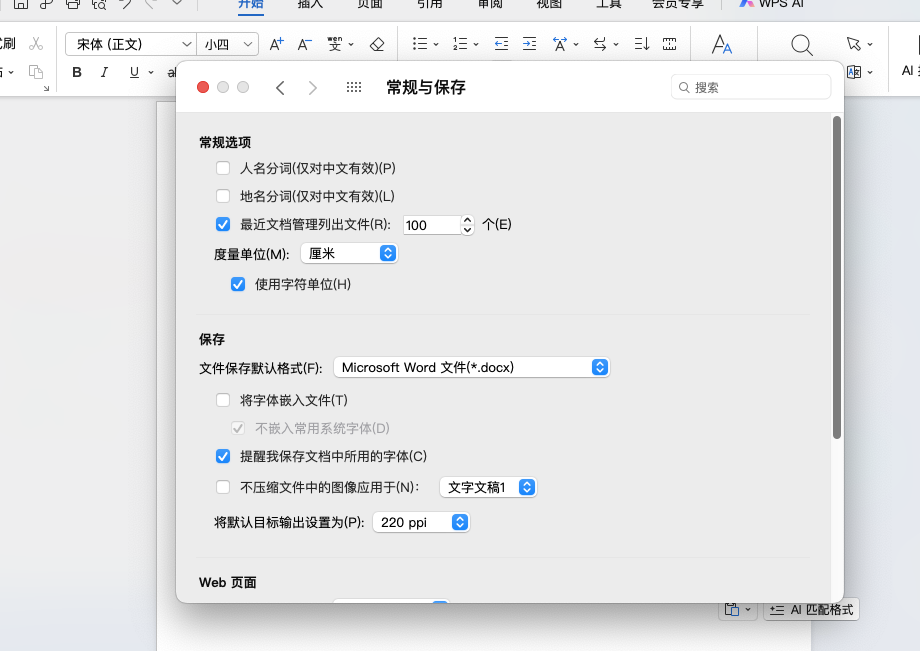Open the 文字文稿1 document dropdown

[x=488, y=487]
